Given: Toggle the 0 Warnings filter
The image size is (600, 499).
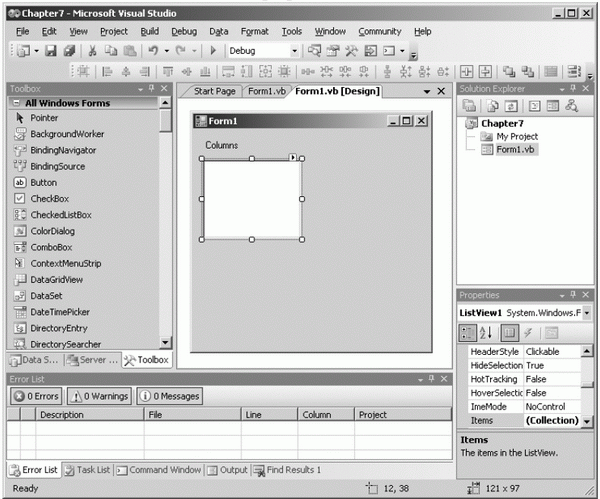Looking at the screenshot, I should 100,396.
